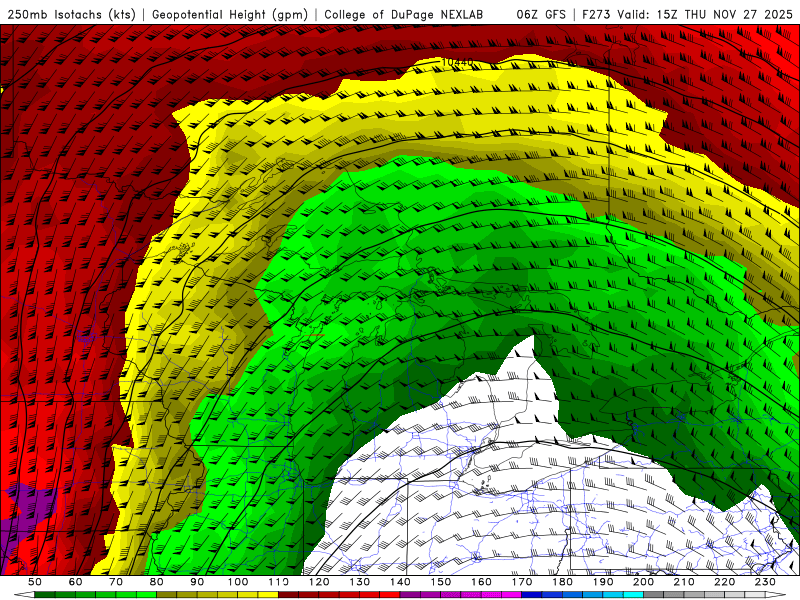Click the legend value "50"
Viewport: 800px width, 600px height.
(x=35, y=582)
